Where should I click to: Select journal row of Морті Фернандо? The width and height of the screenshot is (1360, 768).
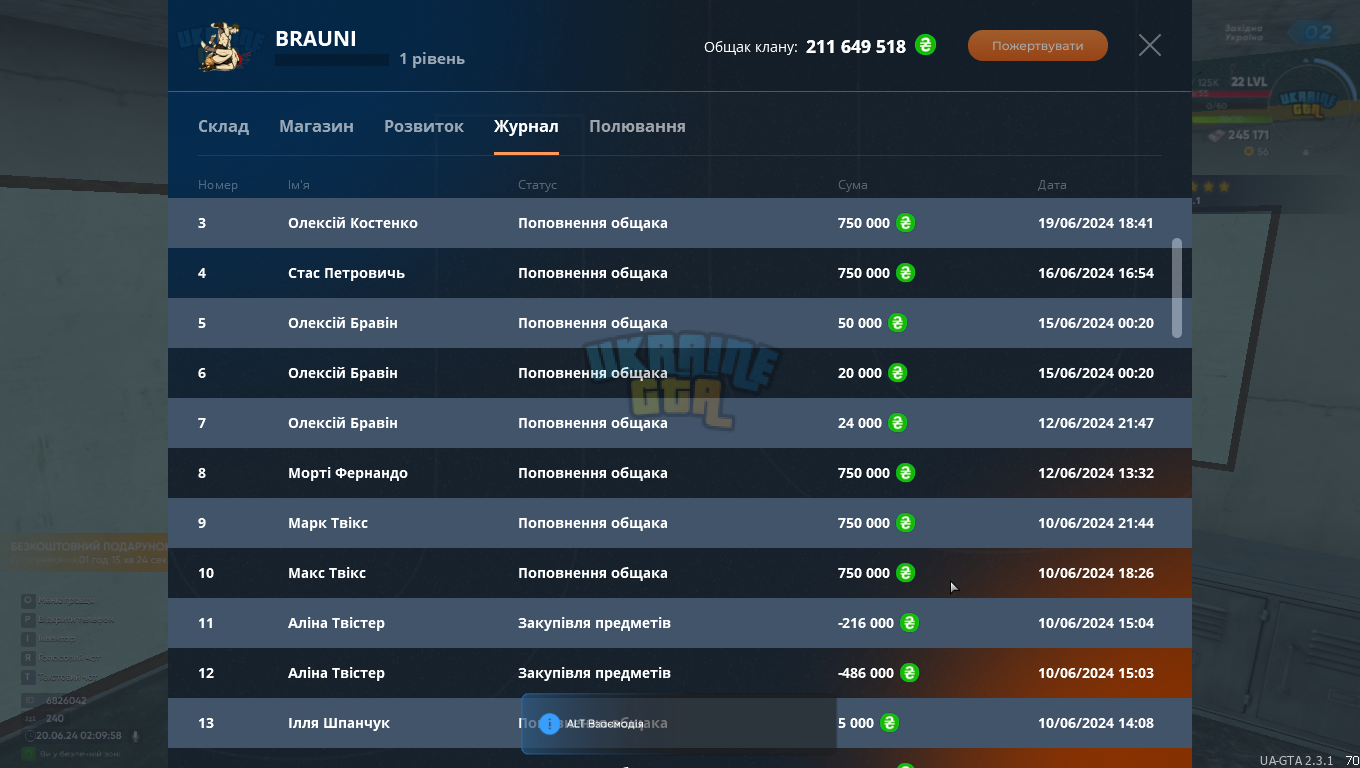pyautogui.click(x=680, y=473)
